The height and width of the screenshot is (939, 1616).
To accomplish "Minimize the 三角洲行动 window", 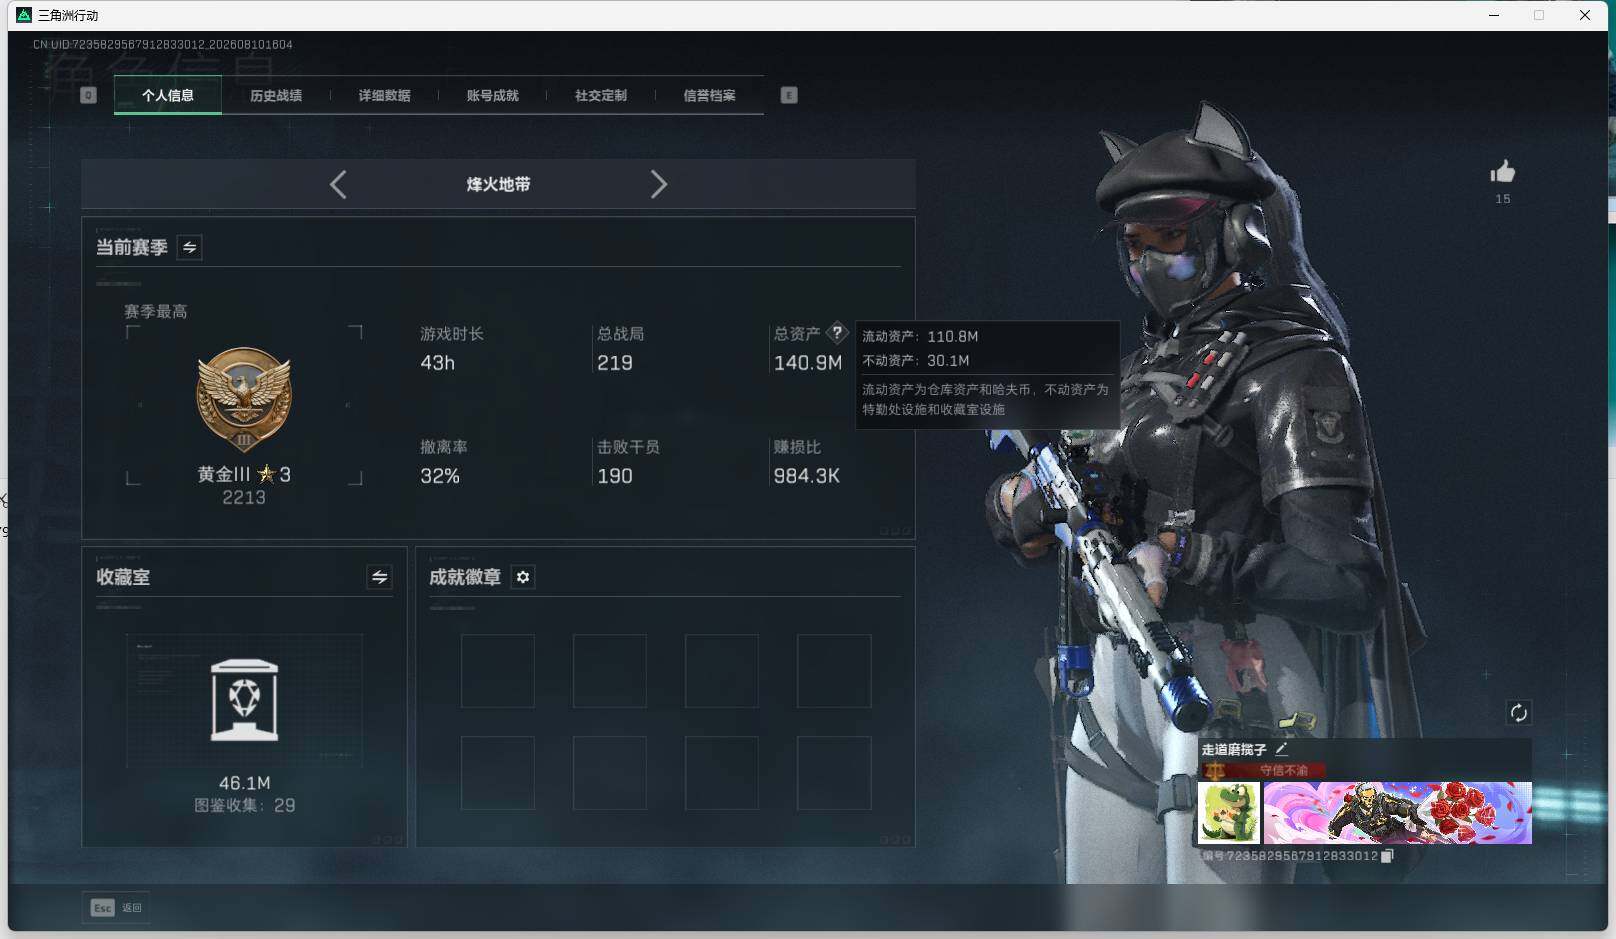I will click(x=1494, y=15).
